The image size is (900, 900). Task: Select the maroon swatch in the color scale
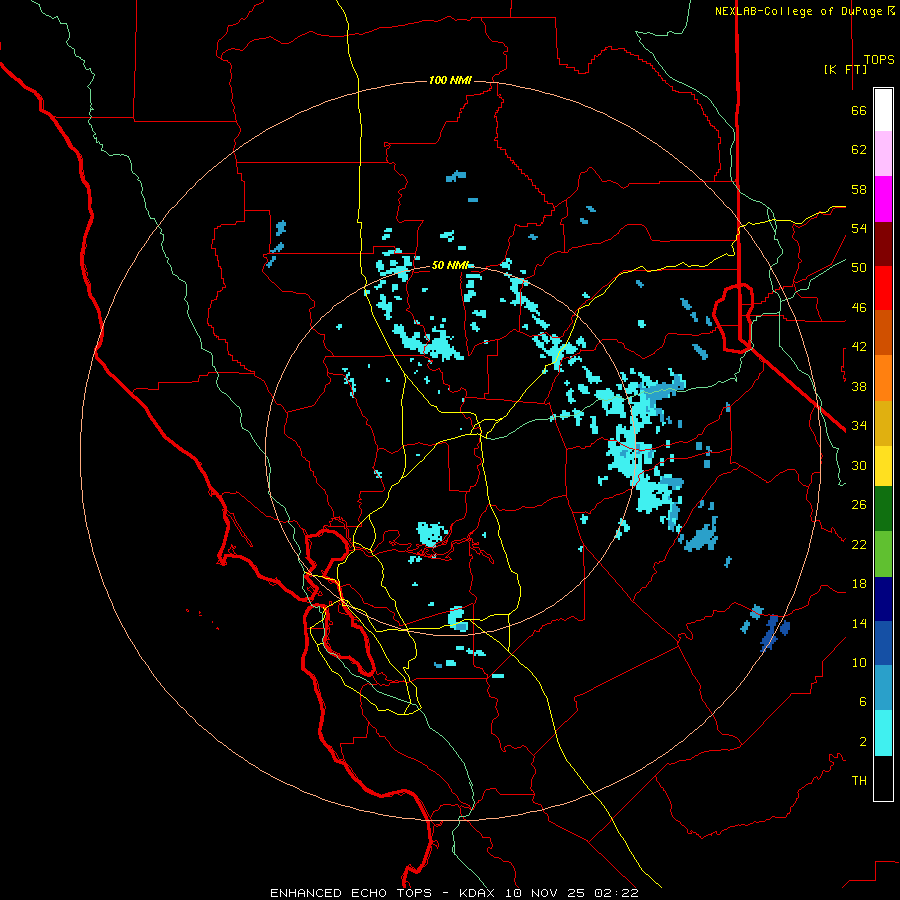[883, 244]
